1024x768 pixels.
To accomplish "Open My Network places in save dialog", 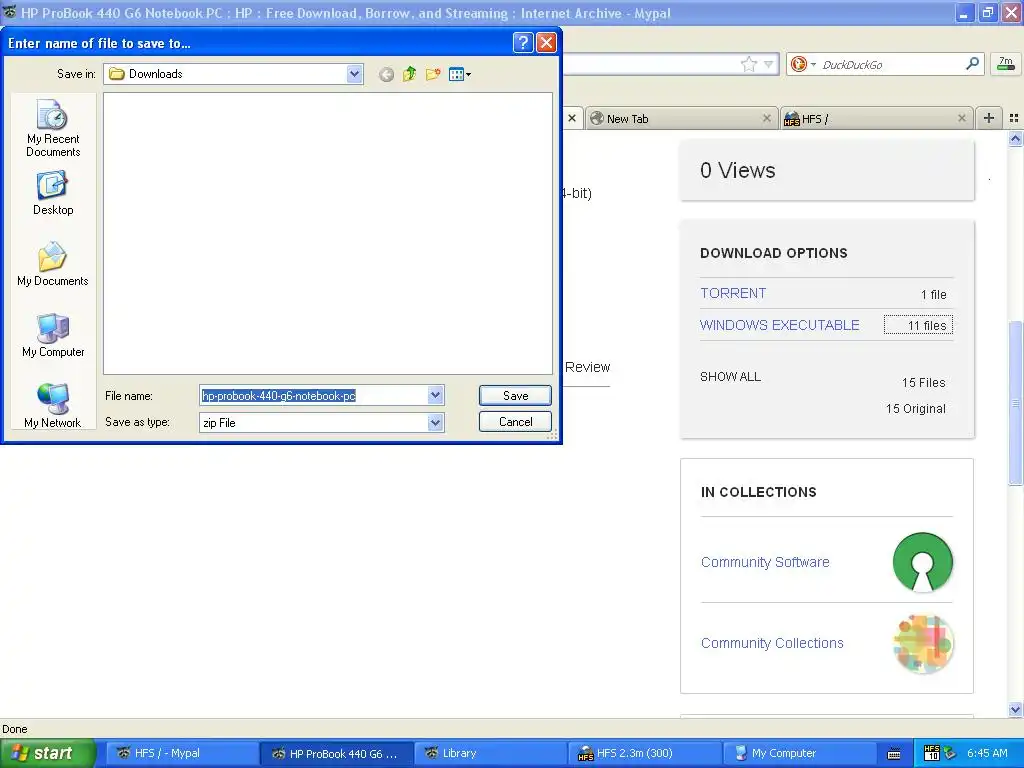I will coord(53,406).
